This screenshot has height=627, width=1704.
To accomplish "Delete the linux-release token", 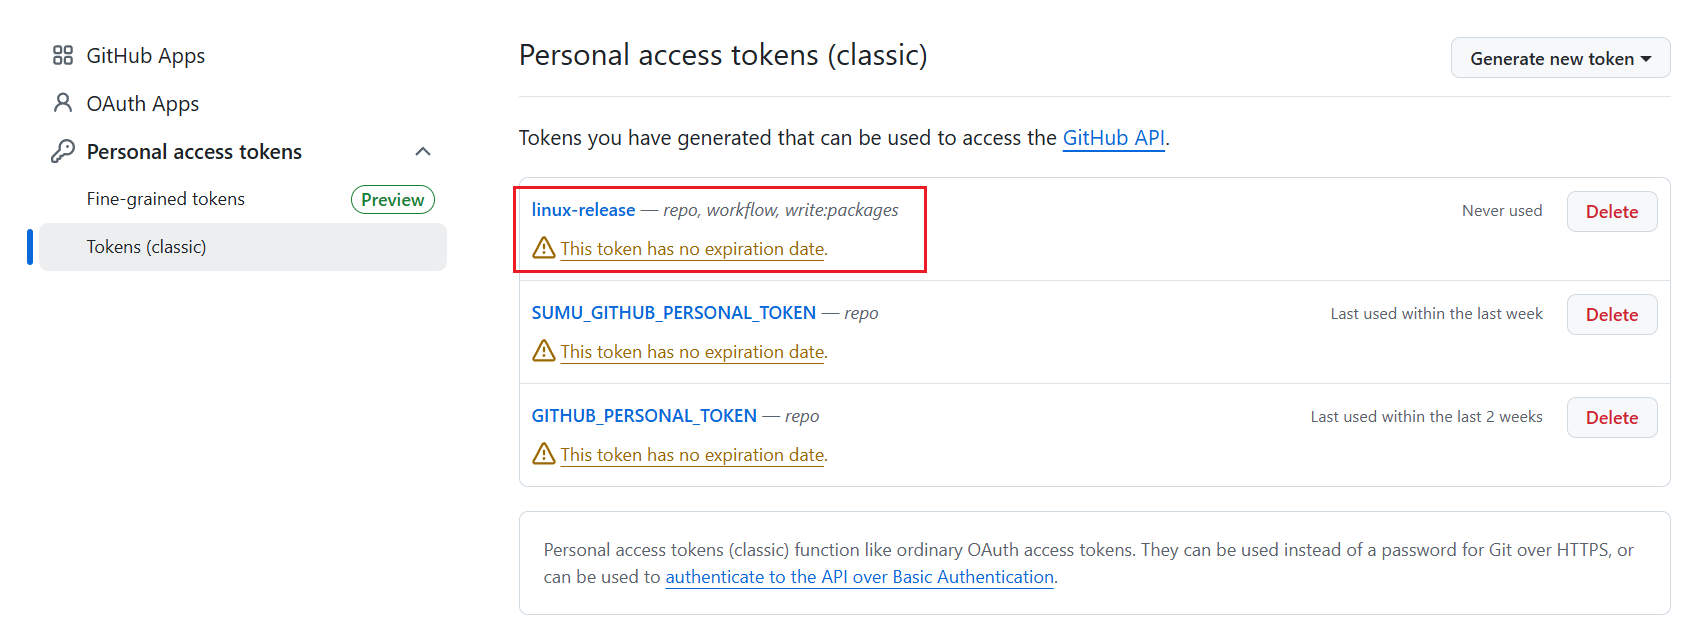I will 1611,212.
